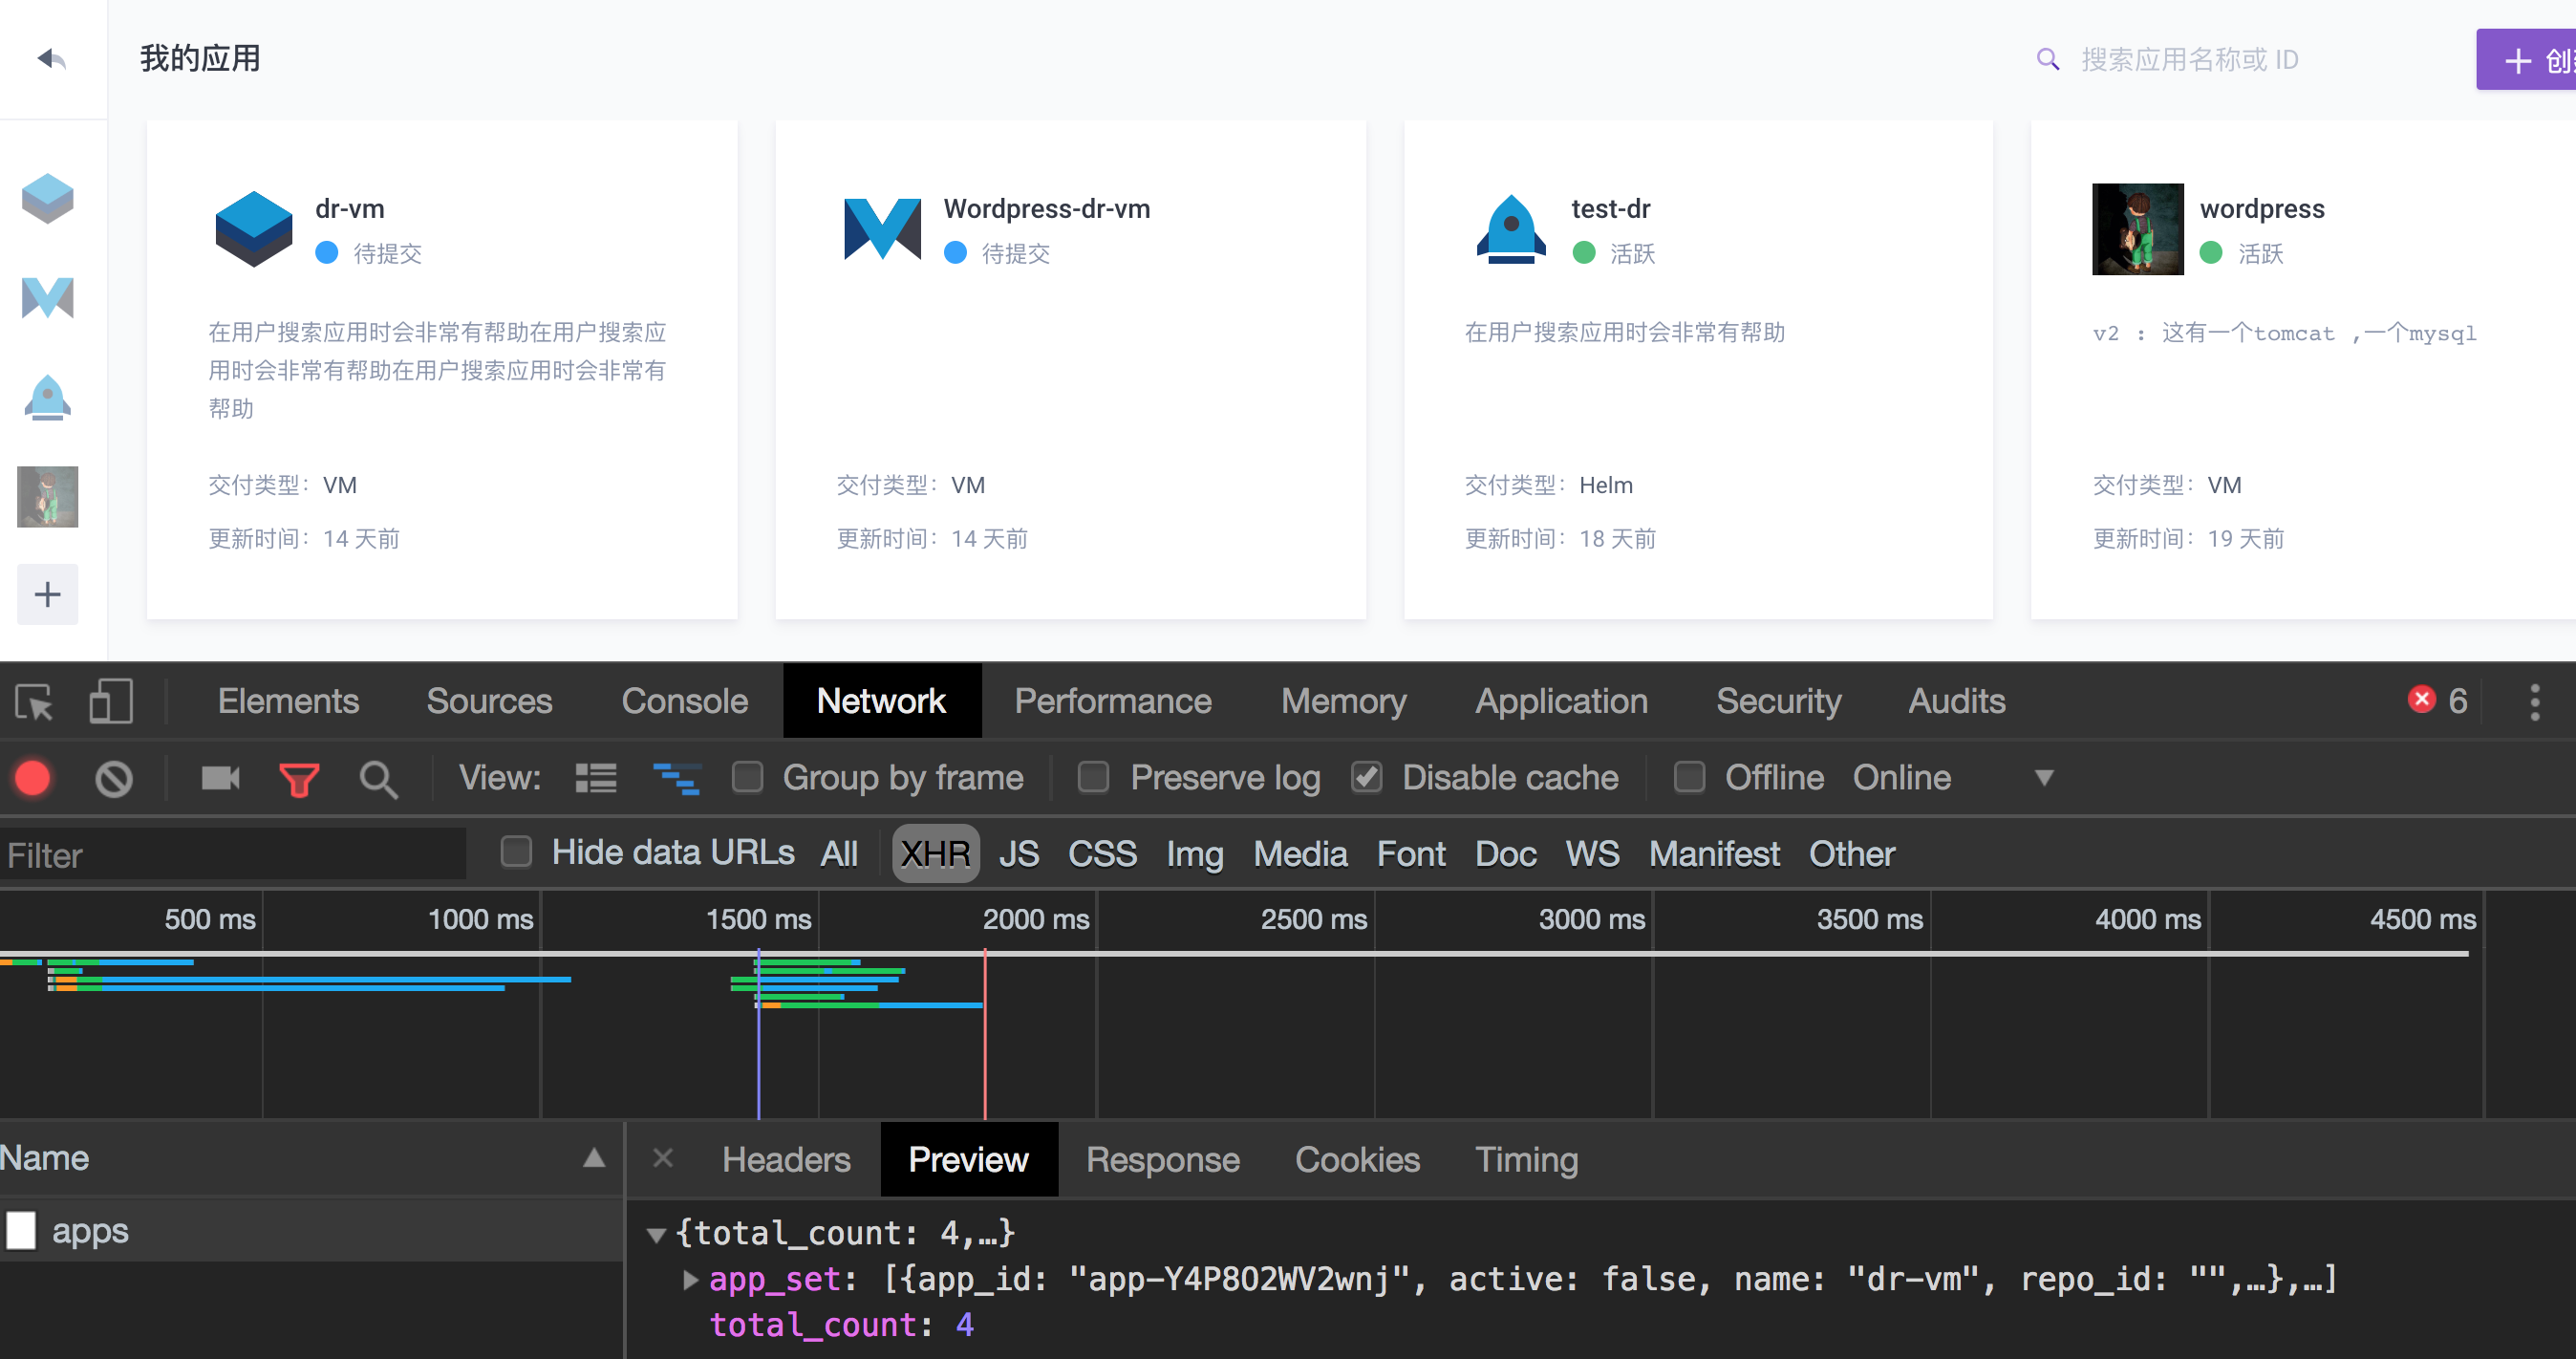Collapse the total_count JSON object
This screenshot has width=2576, height=1359.
(x=656, y=1234)
